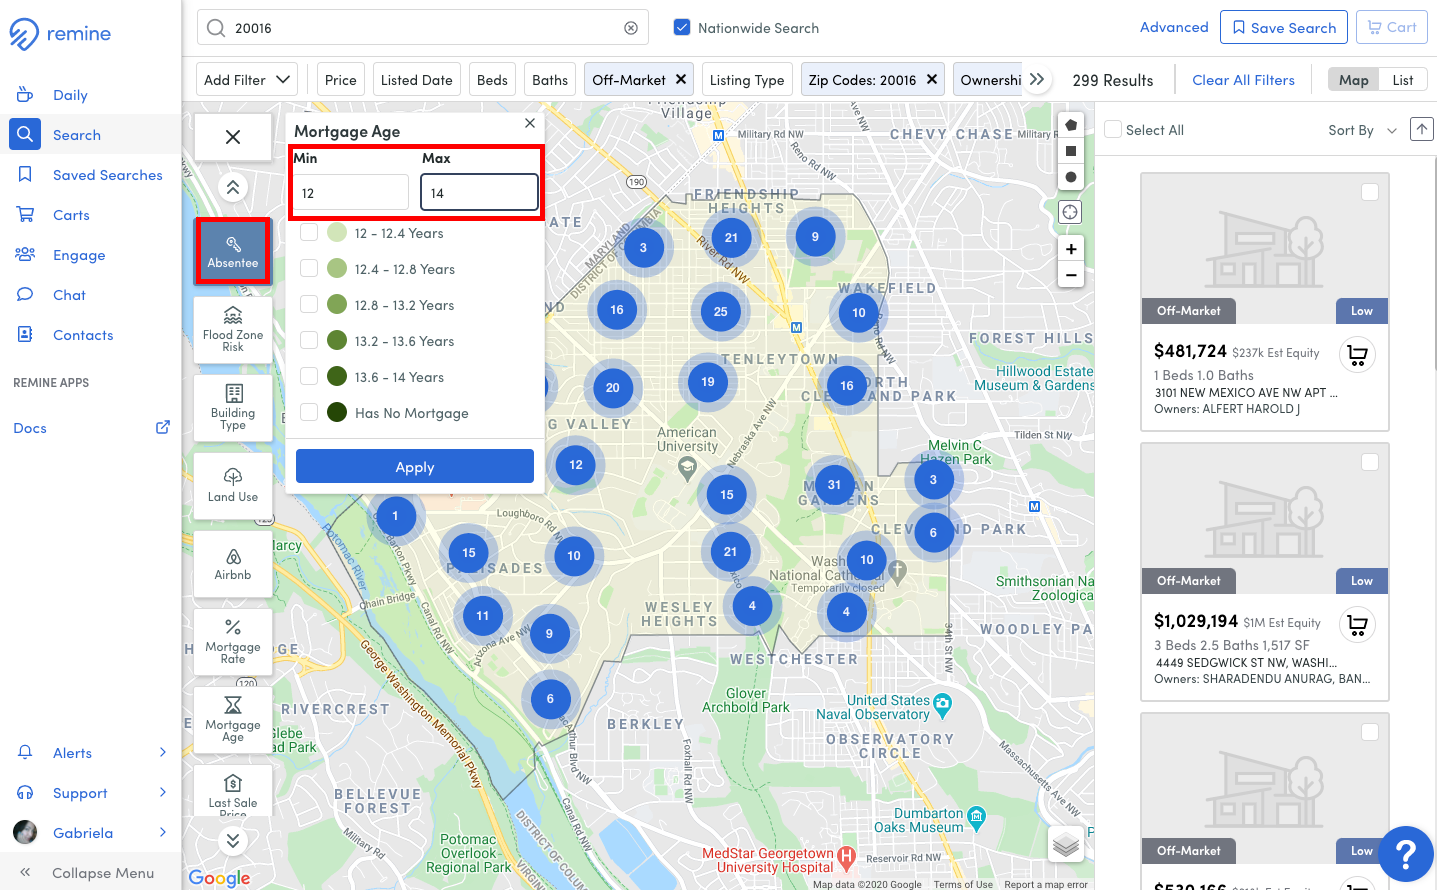Open the Sort By dropdown
The width and height of the screenshot is (1437, 890).
point(1362,130)
